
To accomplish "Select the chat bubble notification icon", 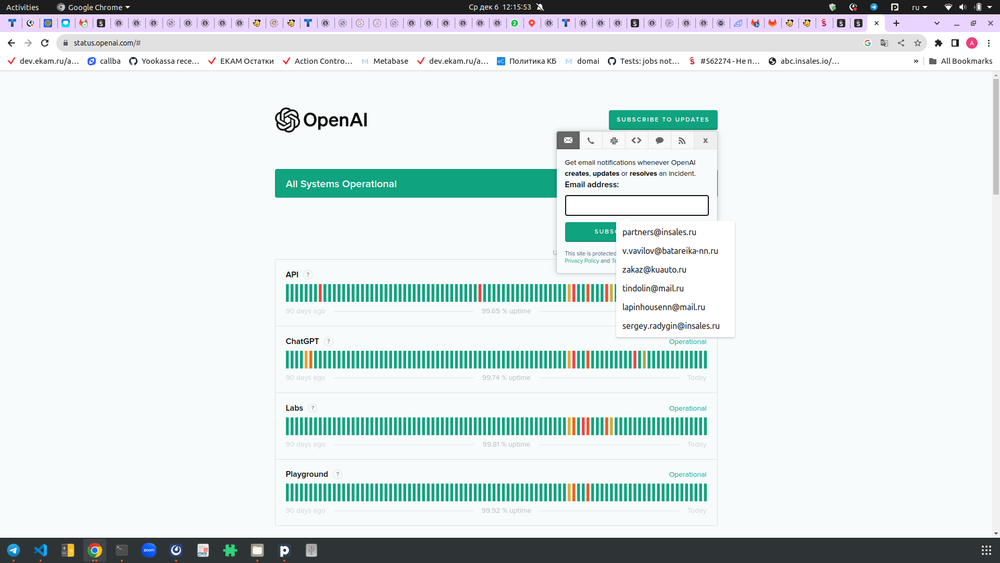I will tap(659, 141).
